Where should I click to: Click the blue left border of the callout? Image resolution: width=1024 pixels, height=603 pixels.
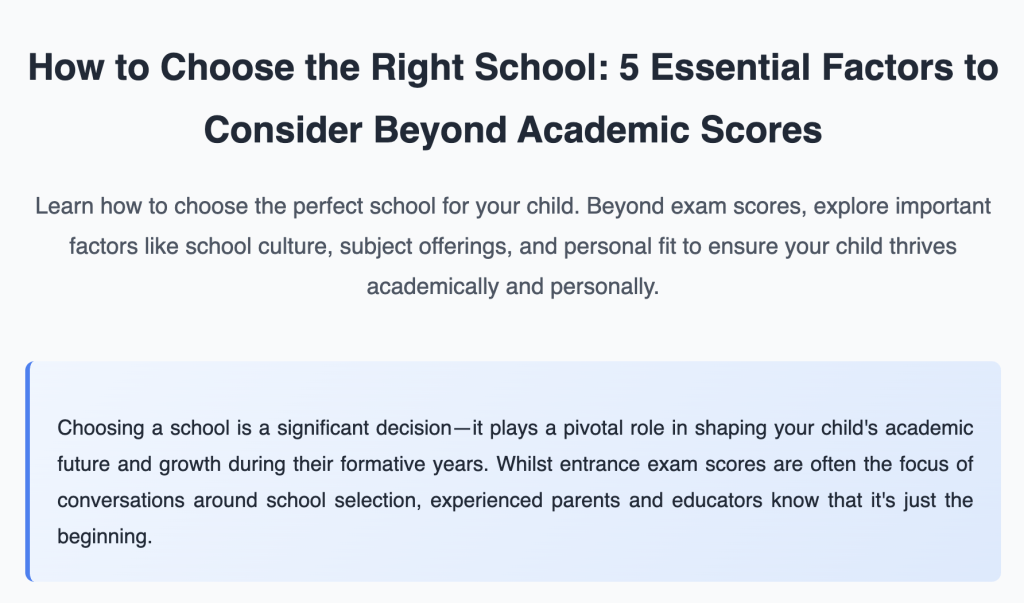(x=28, y=471)
